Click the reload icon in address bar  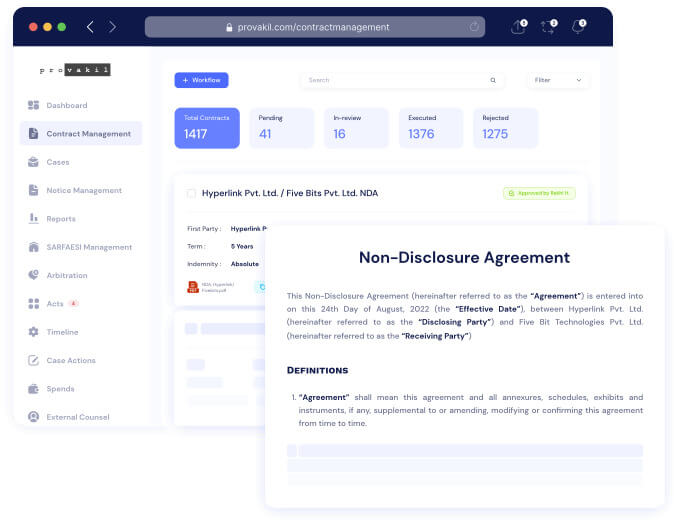click(474, 27)
